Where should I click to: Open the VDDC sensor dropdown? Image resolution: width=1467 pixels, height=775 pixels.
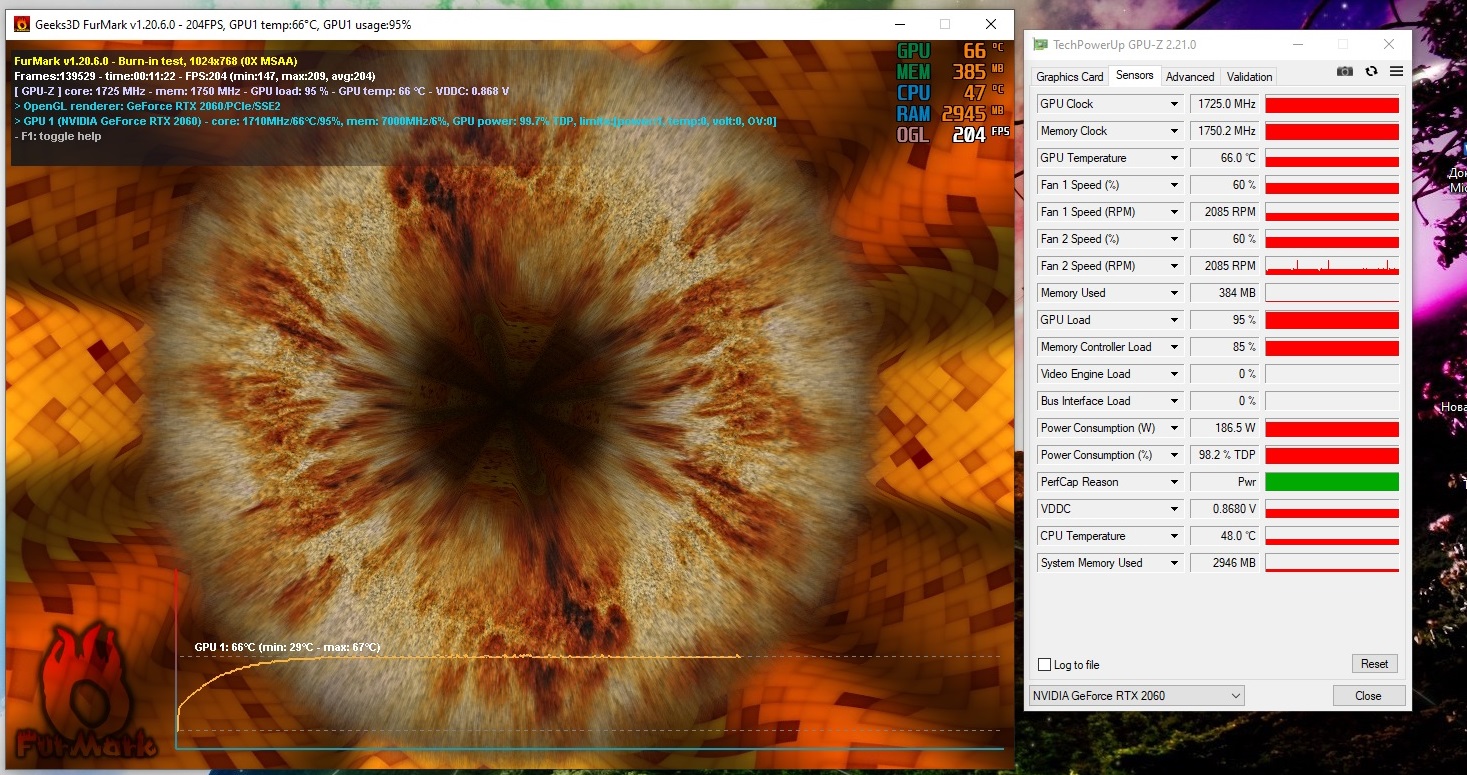tap(1174, 509)
